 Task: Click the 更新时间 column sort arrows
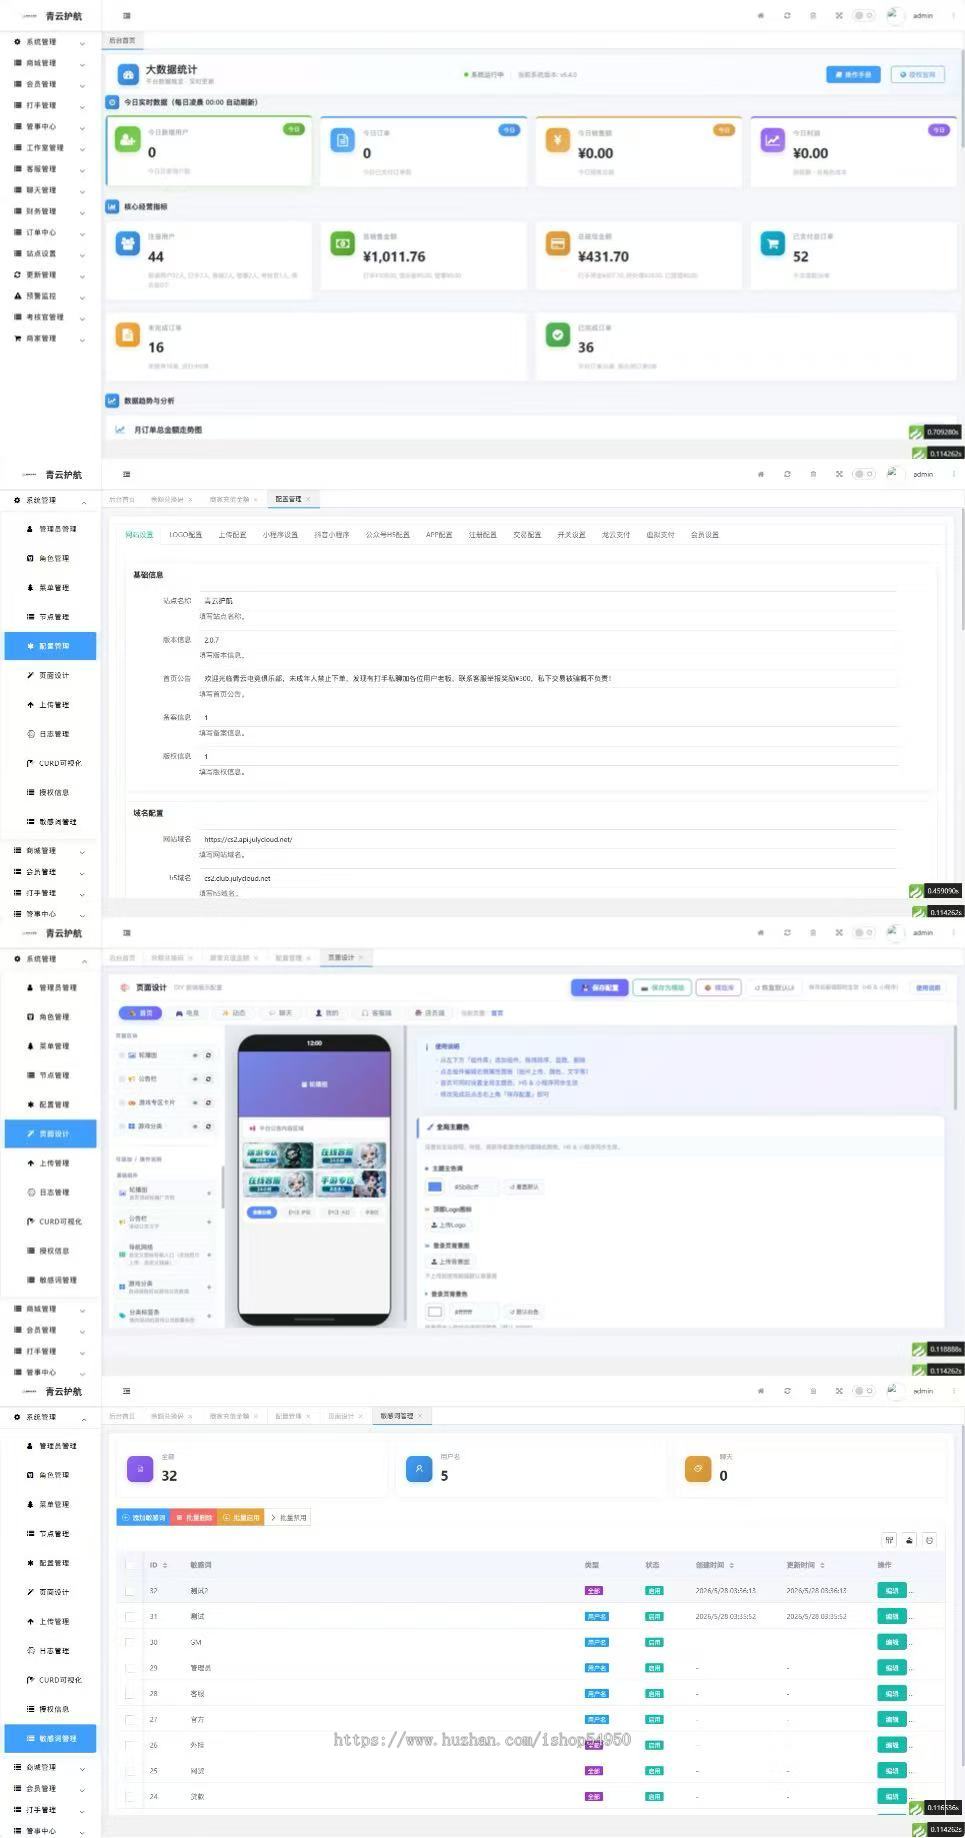[822, 1565]
